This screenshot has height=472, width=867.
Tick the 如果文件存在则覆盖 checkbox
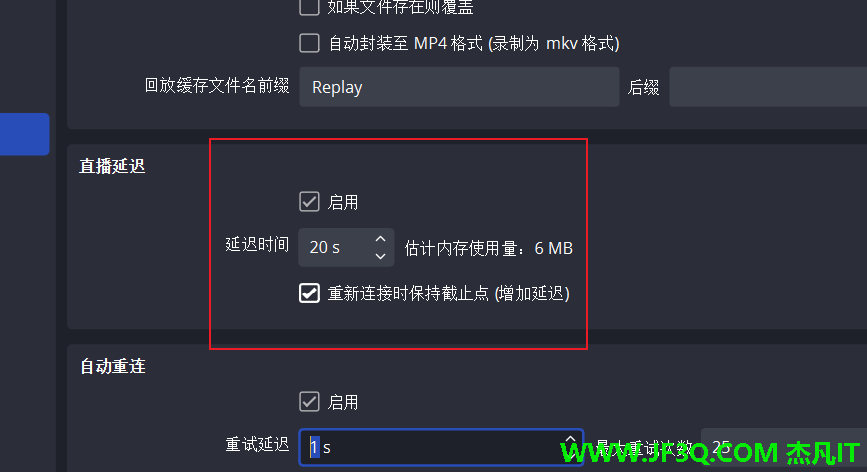pyautogui.click(x=309, y=7)
